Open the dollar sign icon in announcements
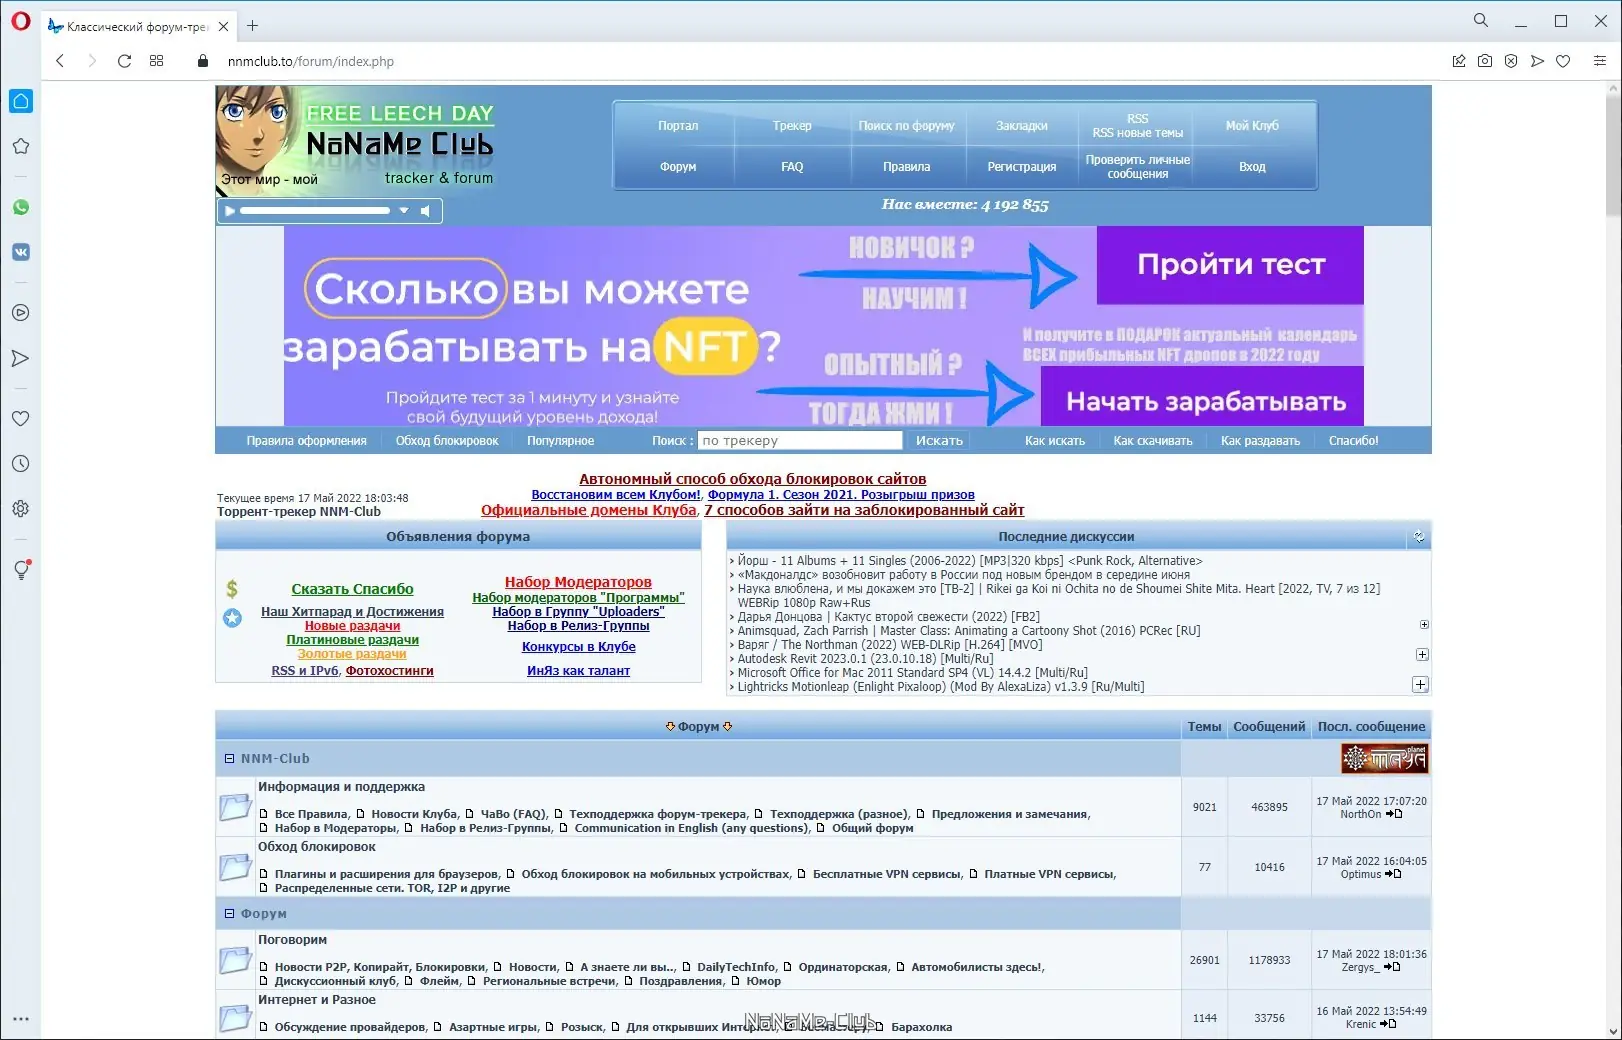The height and width of the screenshot is (1040, 1622). click(x=232, y=589)
